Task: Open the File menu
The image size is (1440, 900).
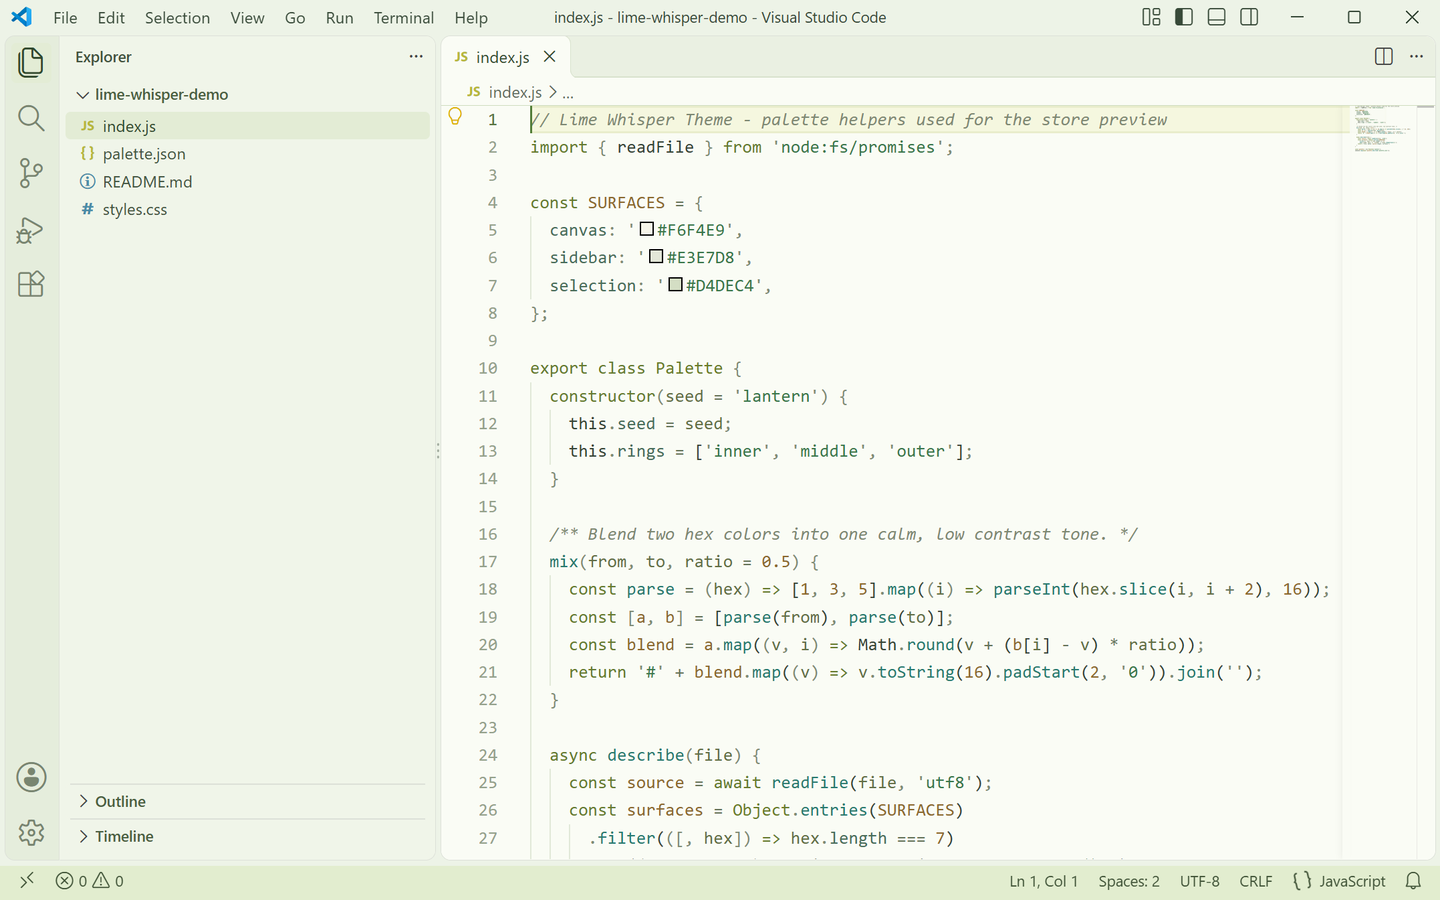Action: click(x=65, y=18)
